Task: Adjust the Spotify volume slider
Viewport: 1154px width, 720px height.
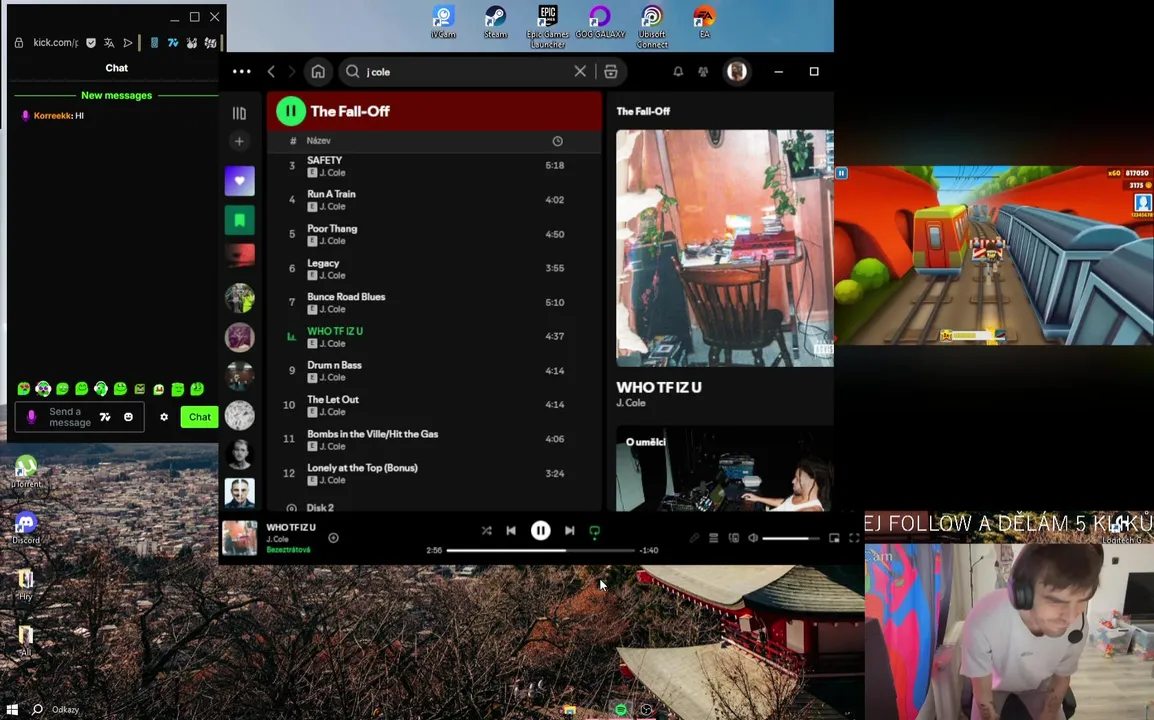Action: click(790, 538)
